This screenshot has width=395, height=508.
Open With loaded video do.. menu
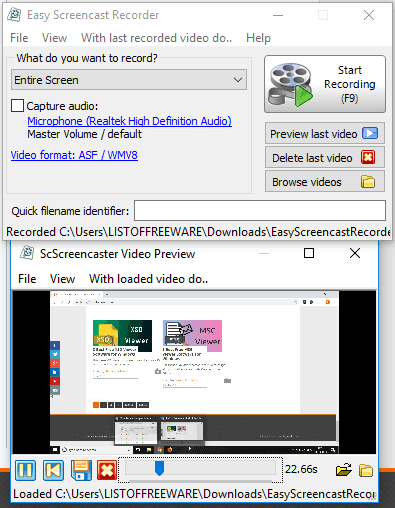148,279
